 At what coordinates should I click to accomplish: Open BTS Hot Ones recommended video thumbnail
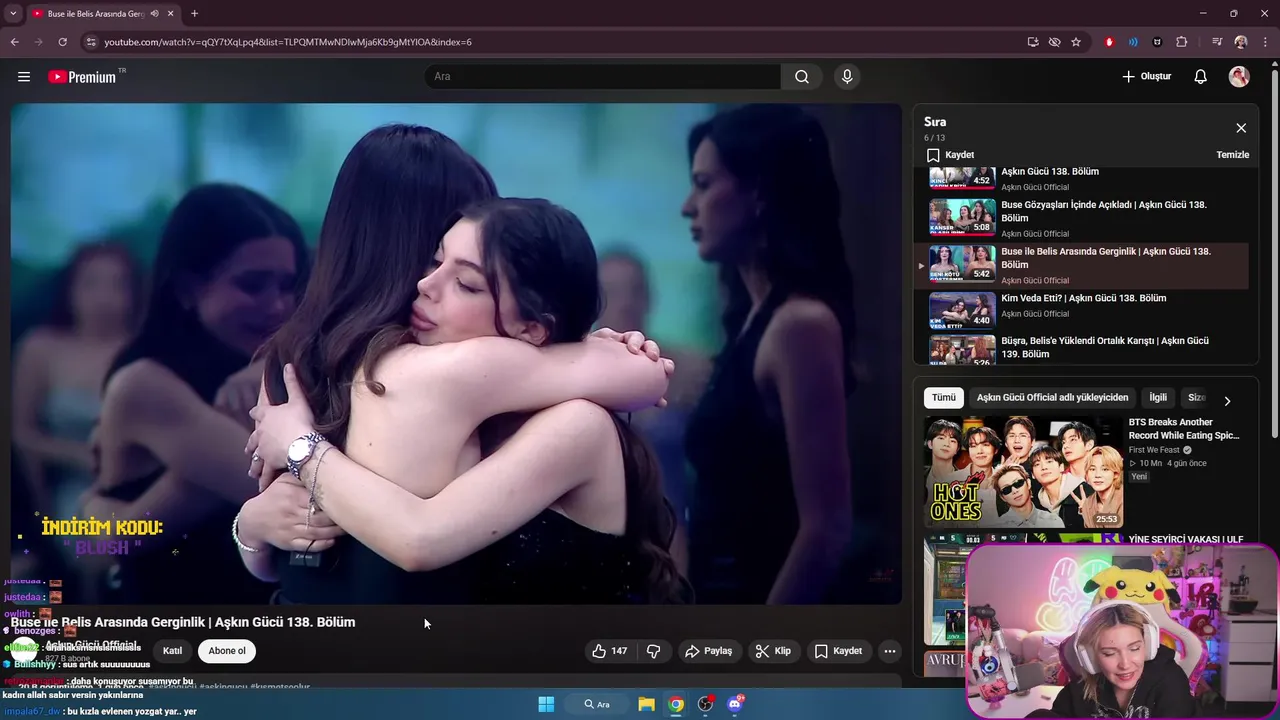1023,472
